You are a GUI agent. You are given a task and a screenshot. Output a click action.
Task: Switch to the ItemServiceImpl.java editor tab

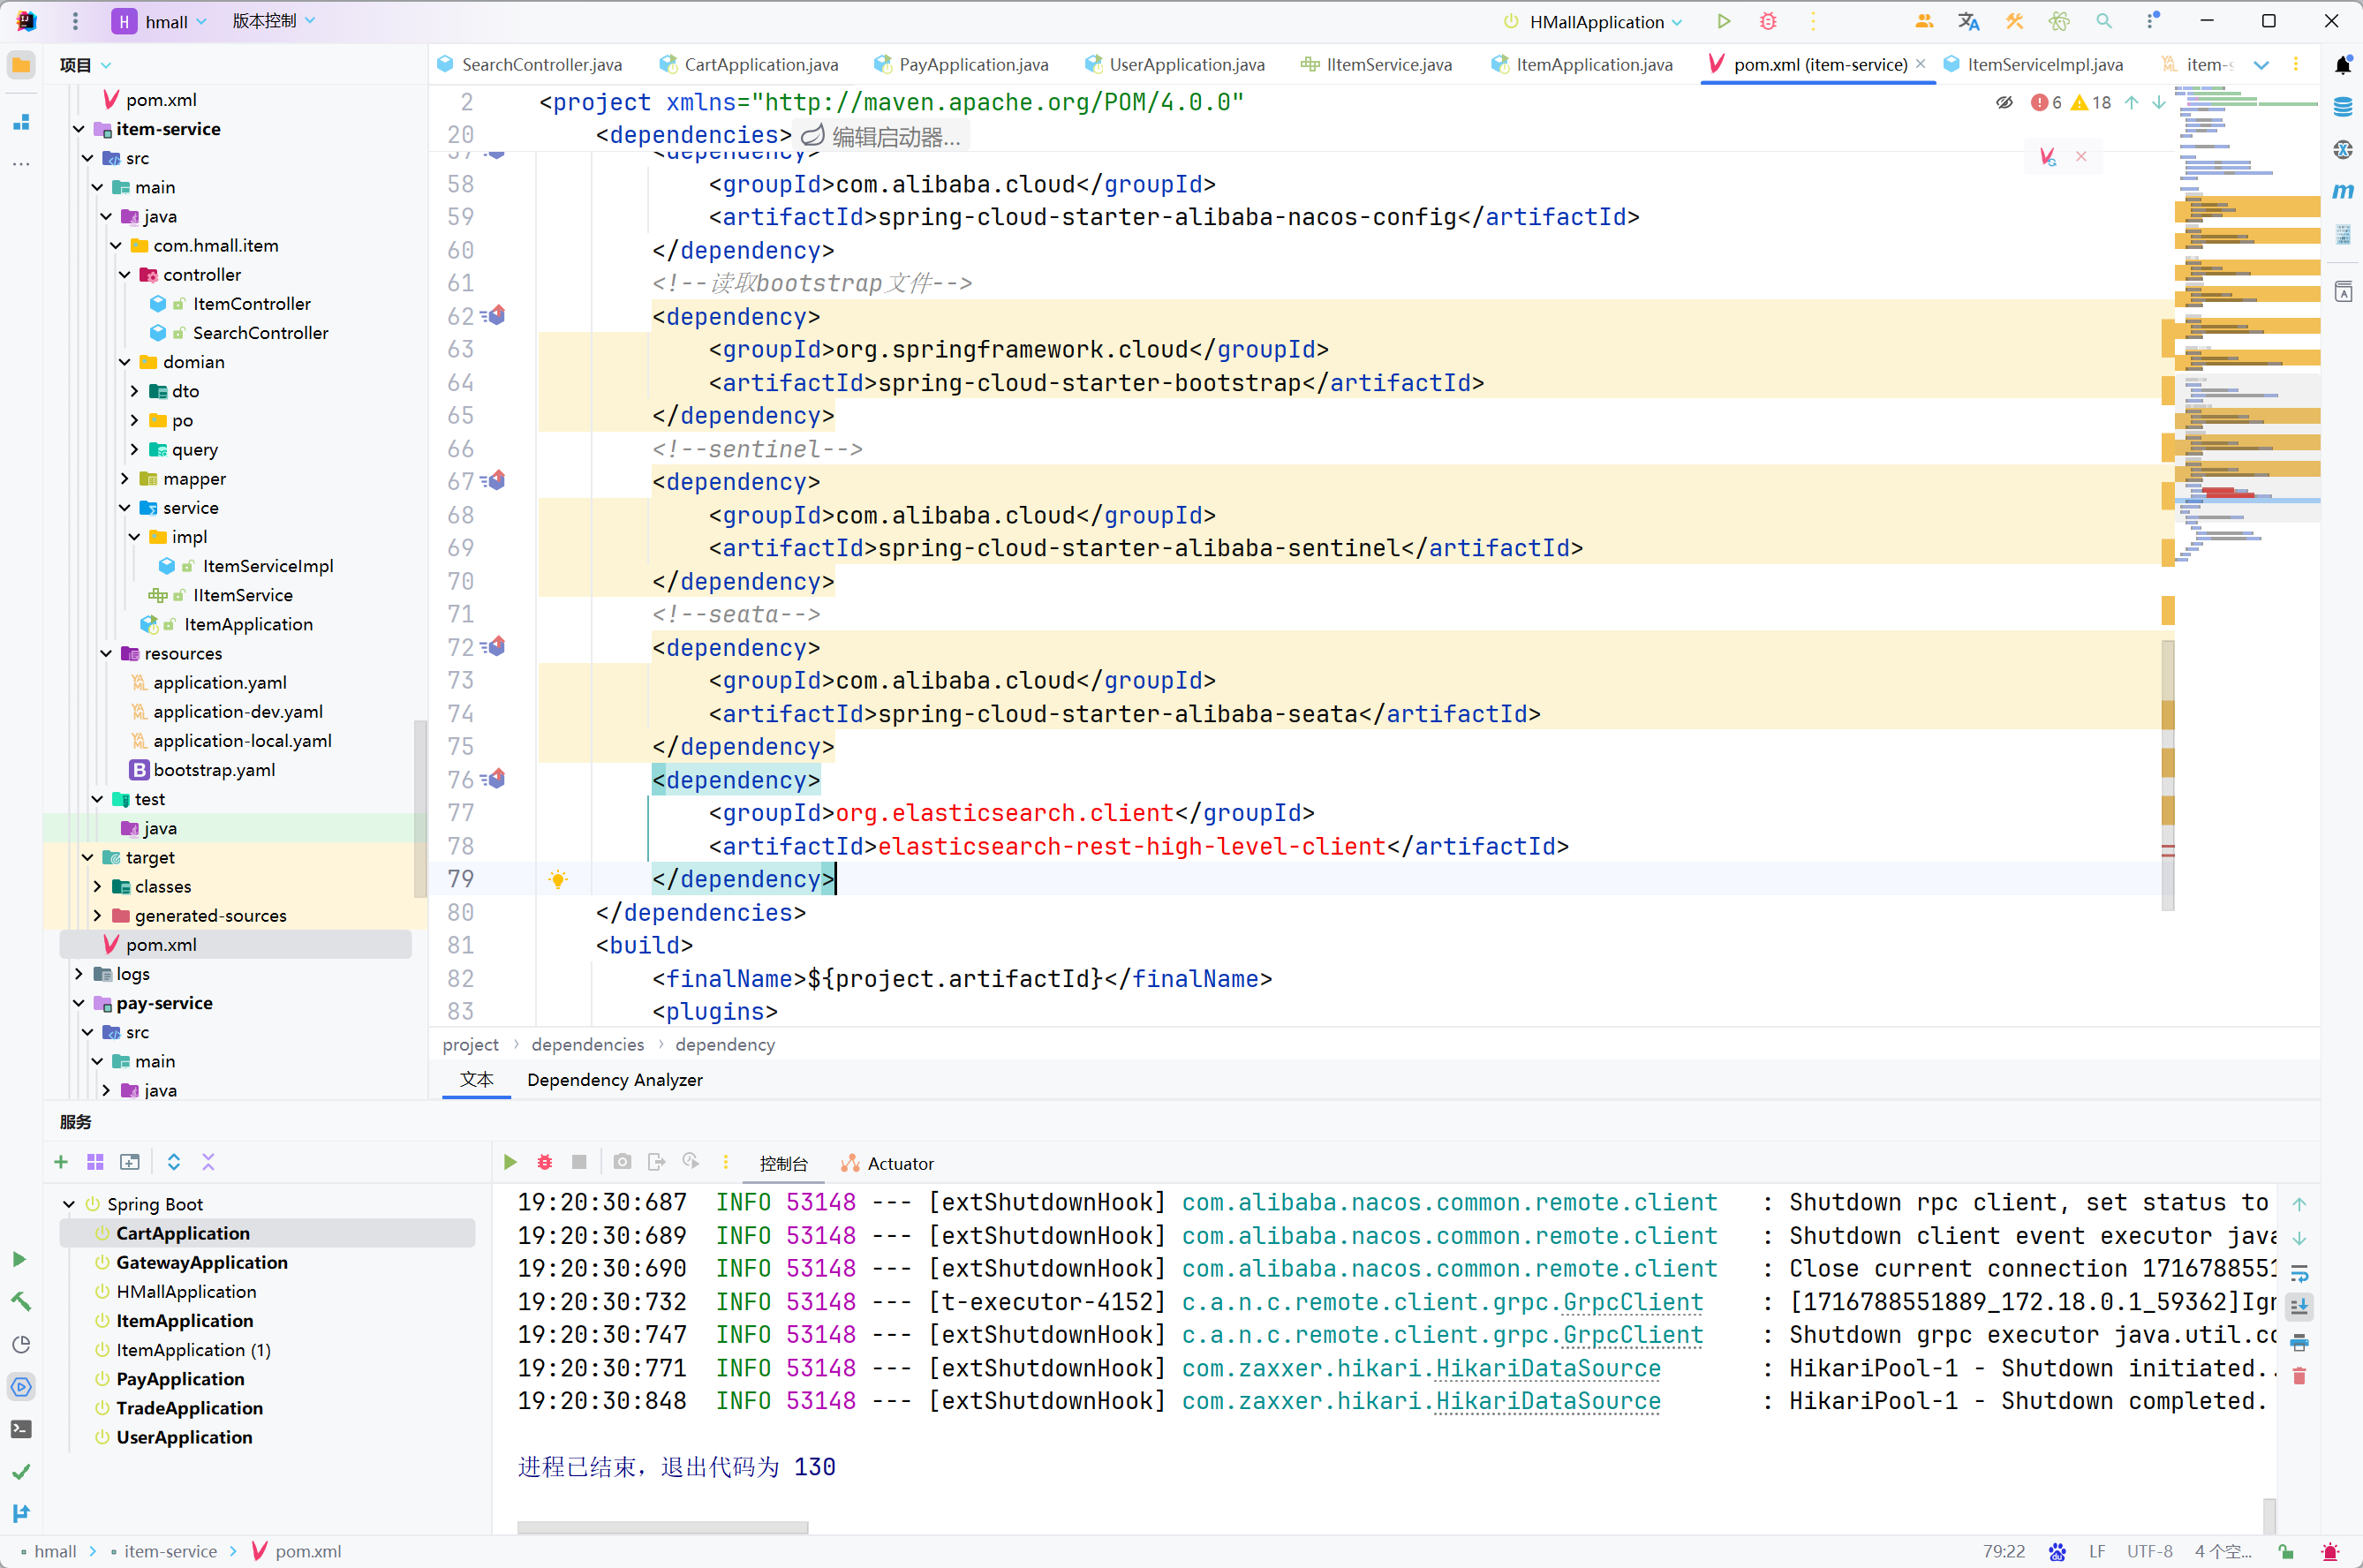(2044, 65)
